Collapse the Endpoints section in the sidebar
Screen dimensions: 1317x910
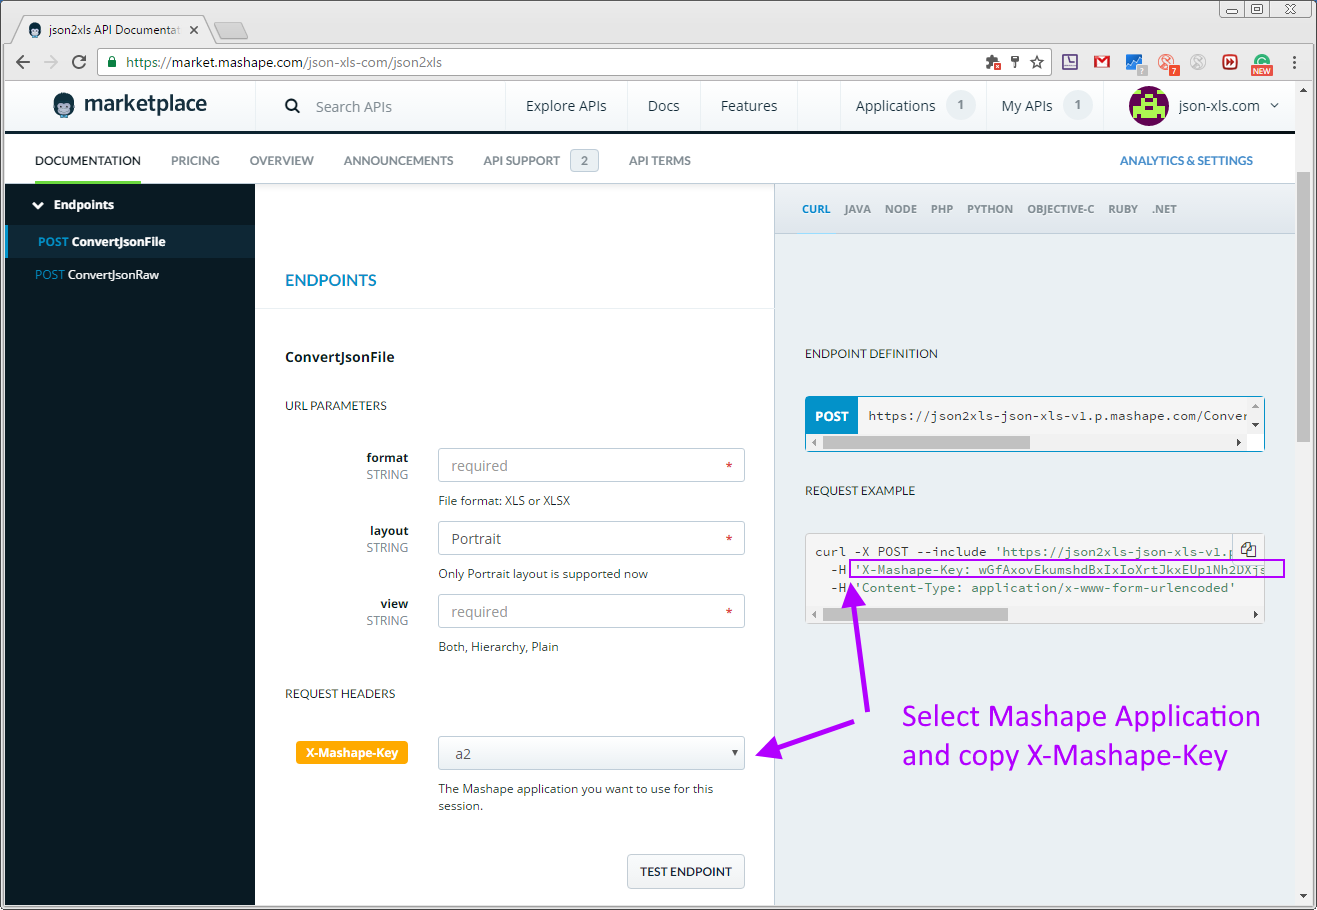point(38,205)
